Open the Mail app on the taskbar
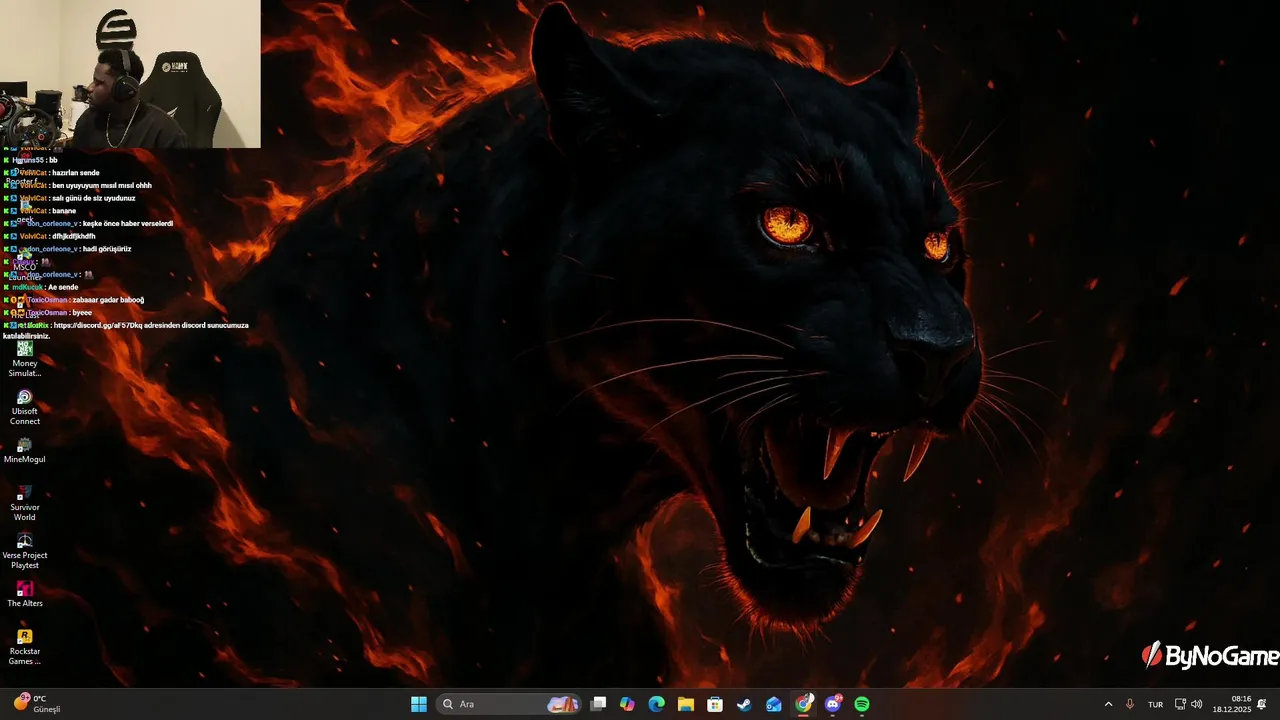The width and height of the screenshot is (1280, 720). (773, 704)
